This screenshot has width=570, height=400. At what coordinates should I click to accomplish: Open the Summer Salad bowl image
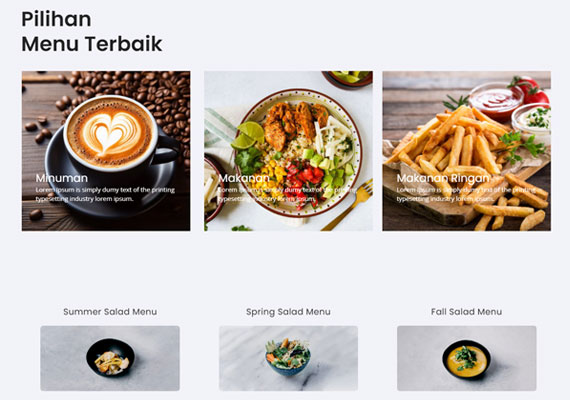pyautogui.click(x=110, y=358)
